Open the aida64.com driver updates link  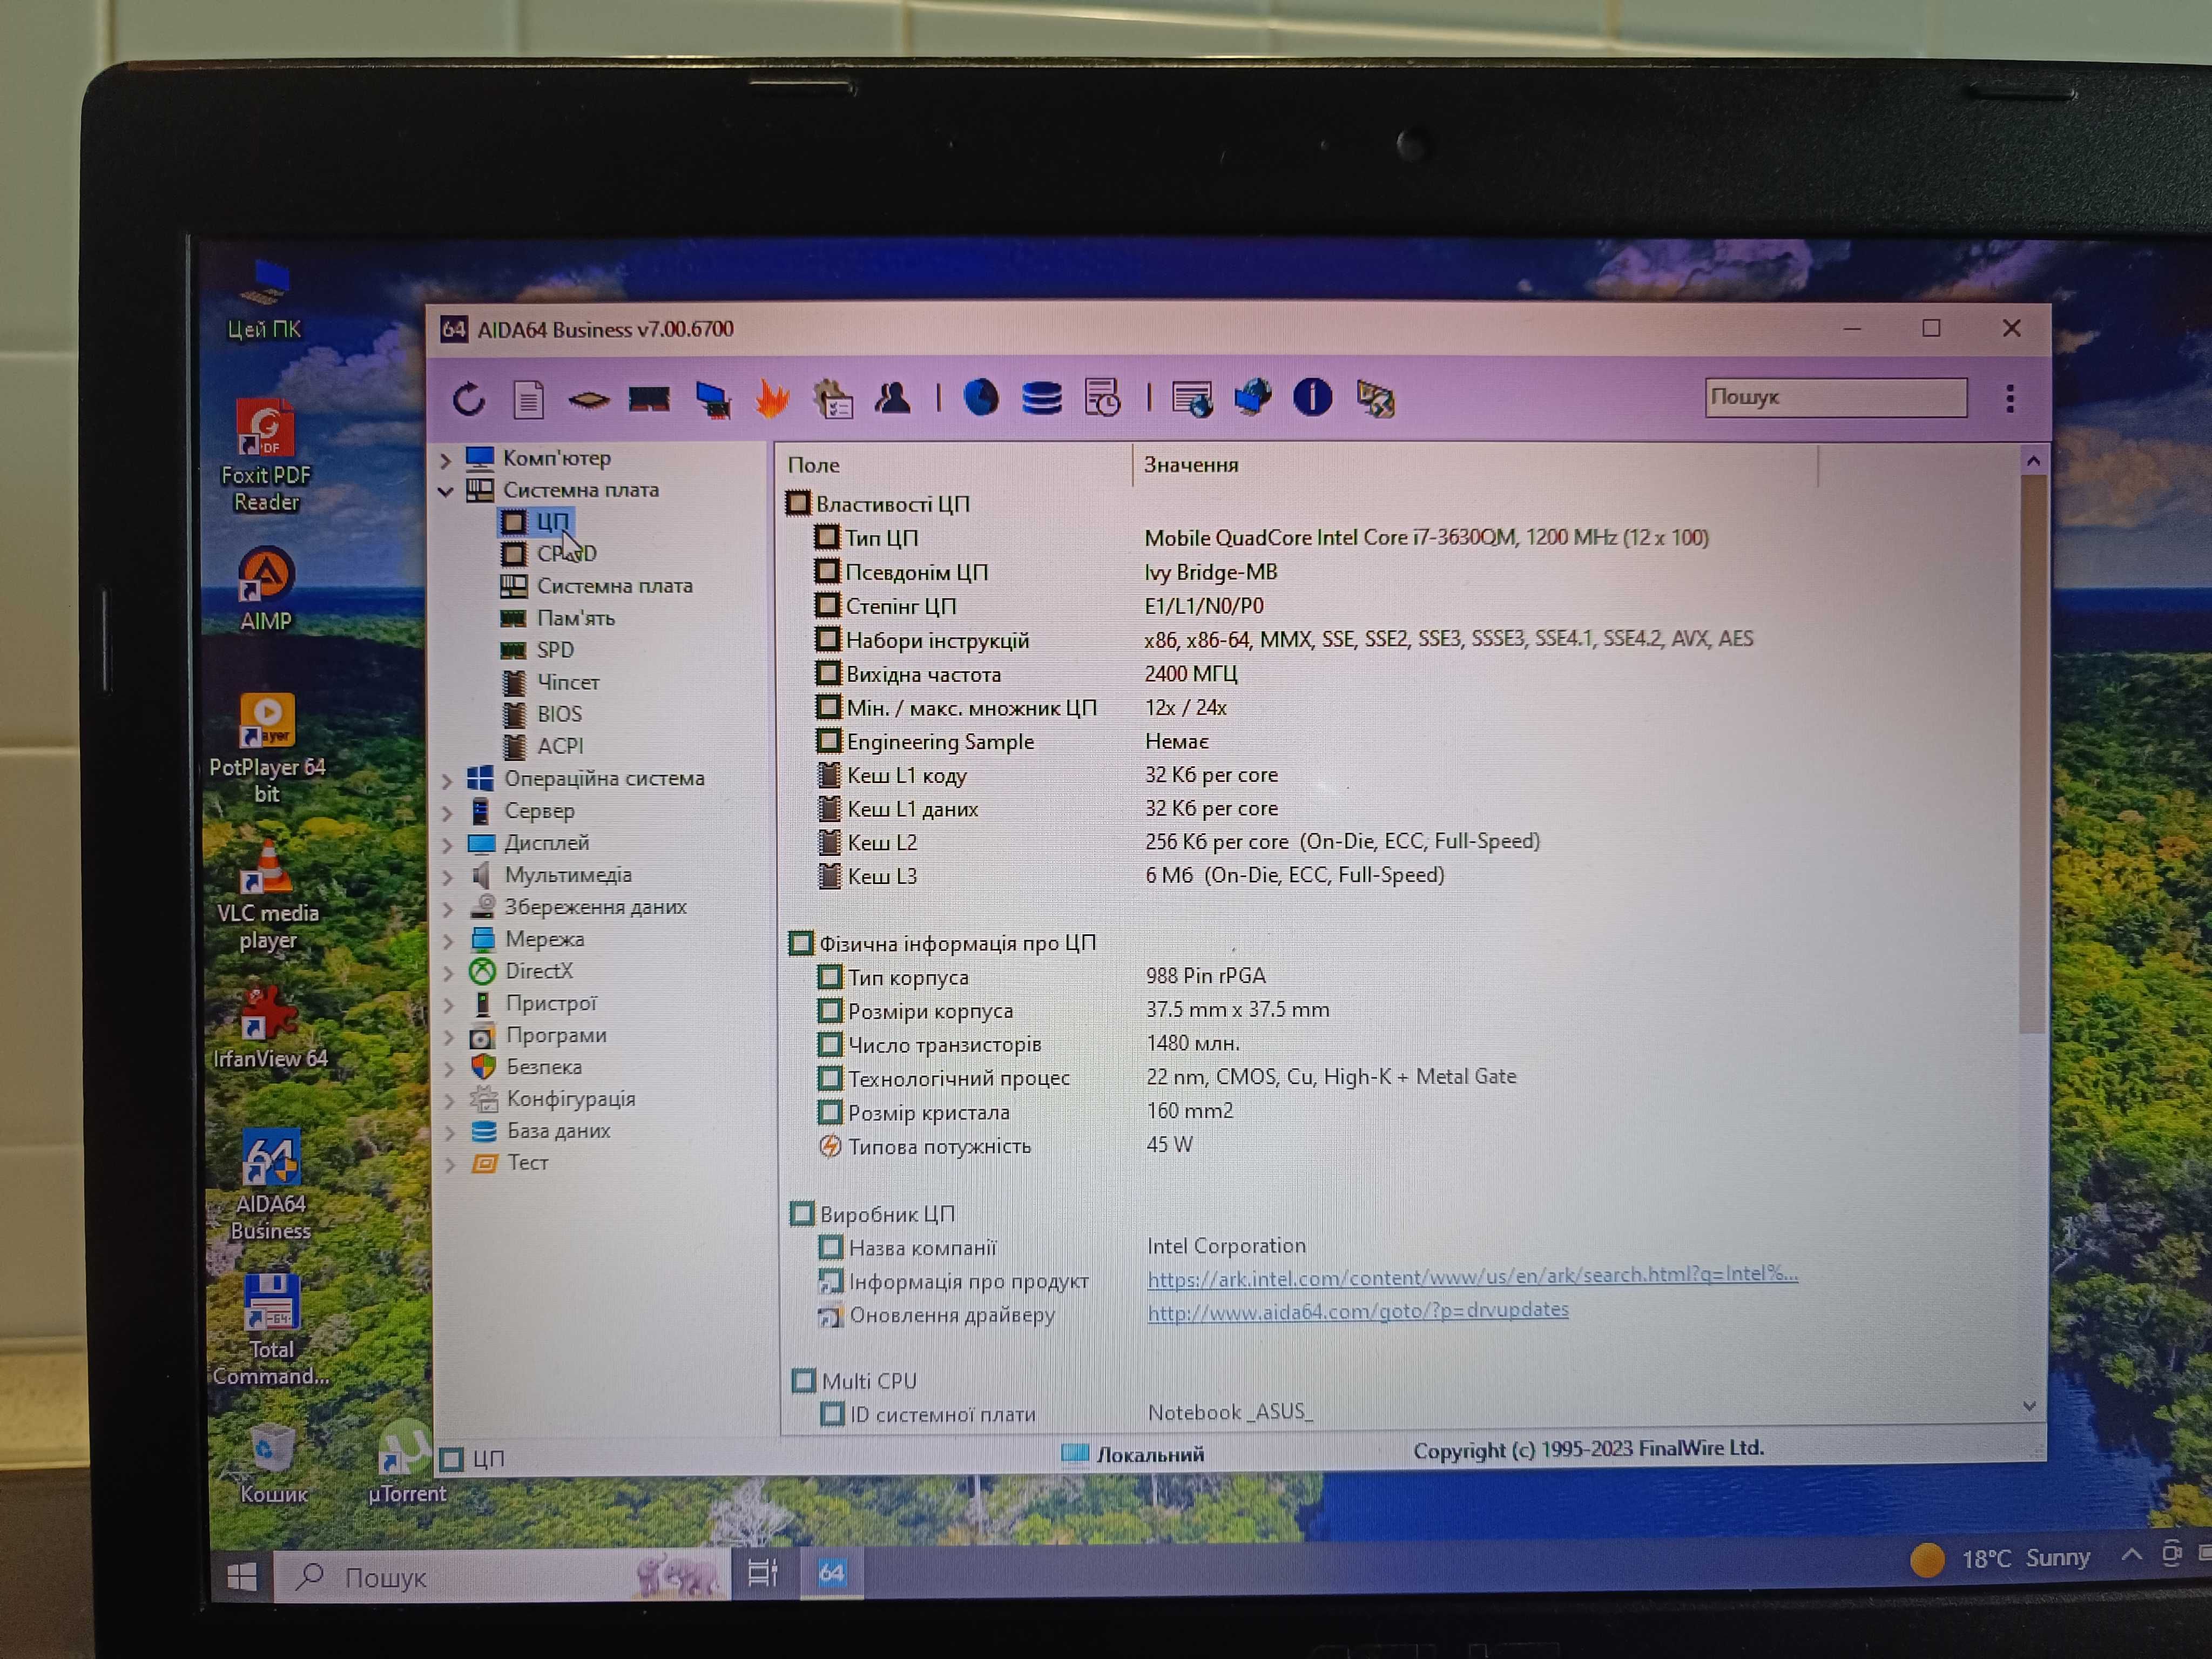1357,1310
